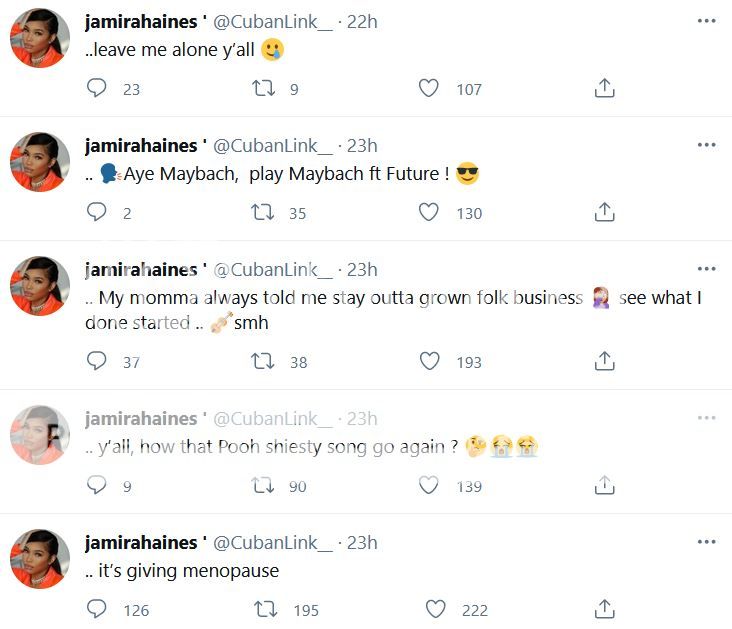Share the "Pooh shiesty song" tweet

tap(604, 485)
